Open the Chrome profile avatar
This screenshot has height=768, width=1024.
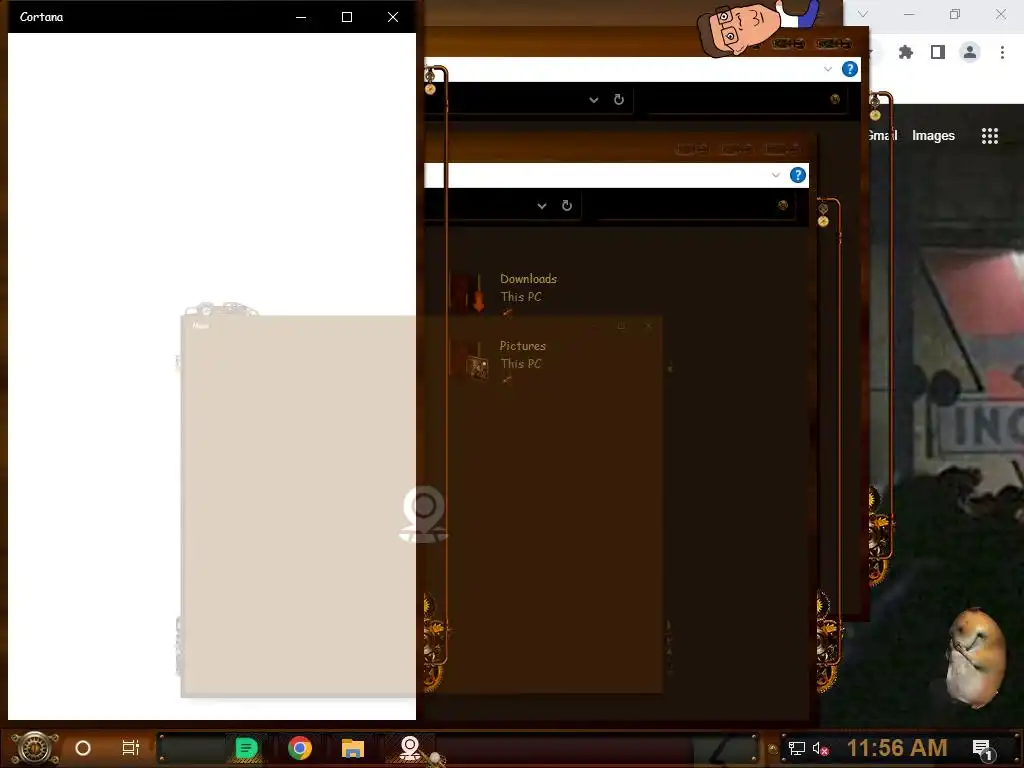pyautogui.click(x=970, y=52)
